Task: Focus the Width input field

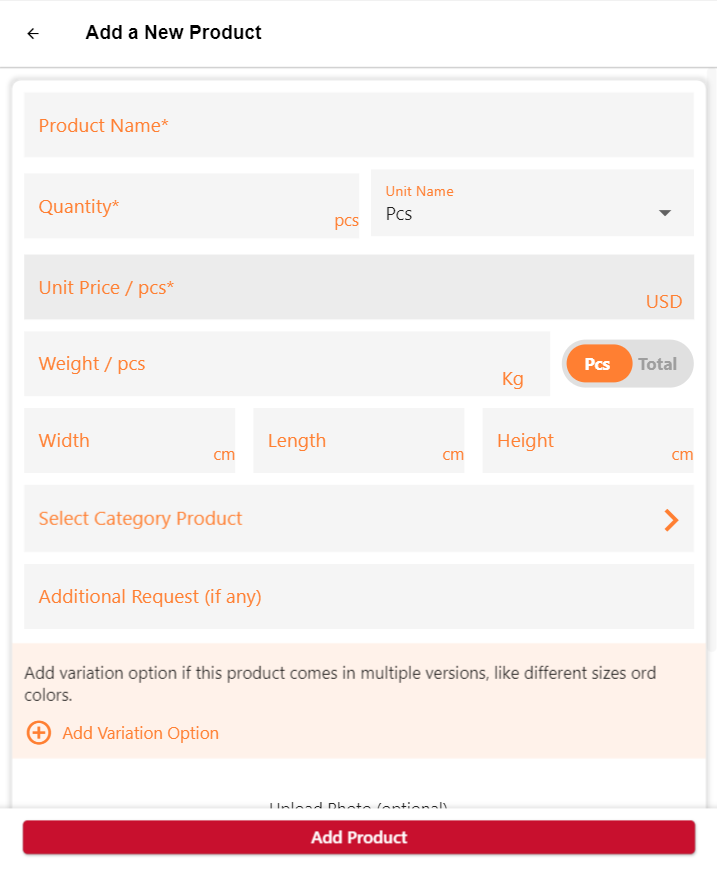Action: pos(129,440)
